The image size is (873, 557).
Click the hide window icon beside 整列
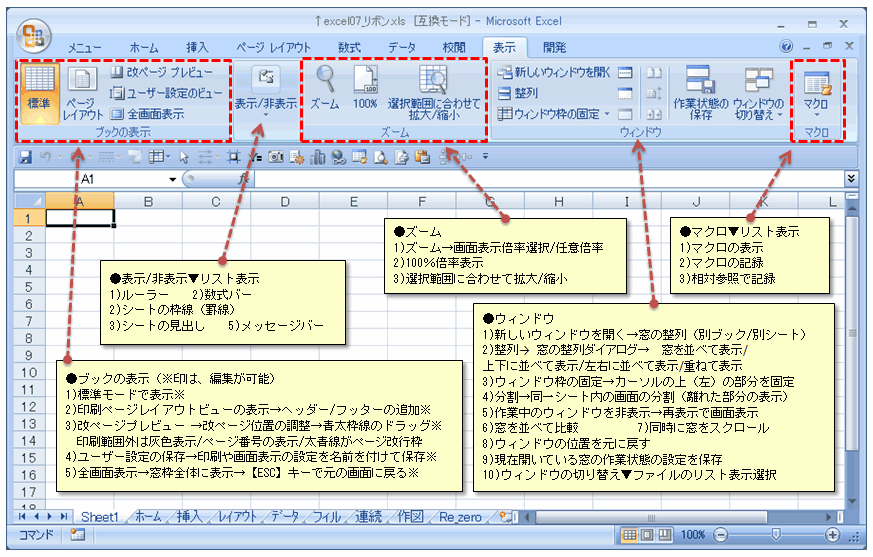pyautogui.click(x=625, y=93)
